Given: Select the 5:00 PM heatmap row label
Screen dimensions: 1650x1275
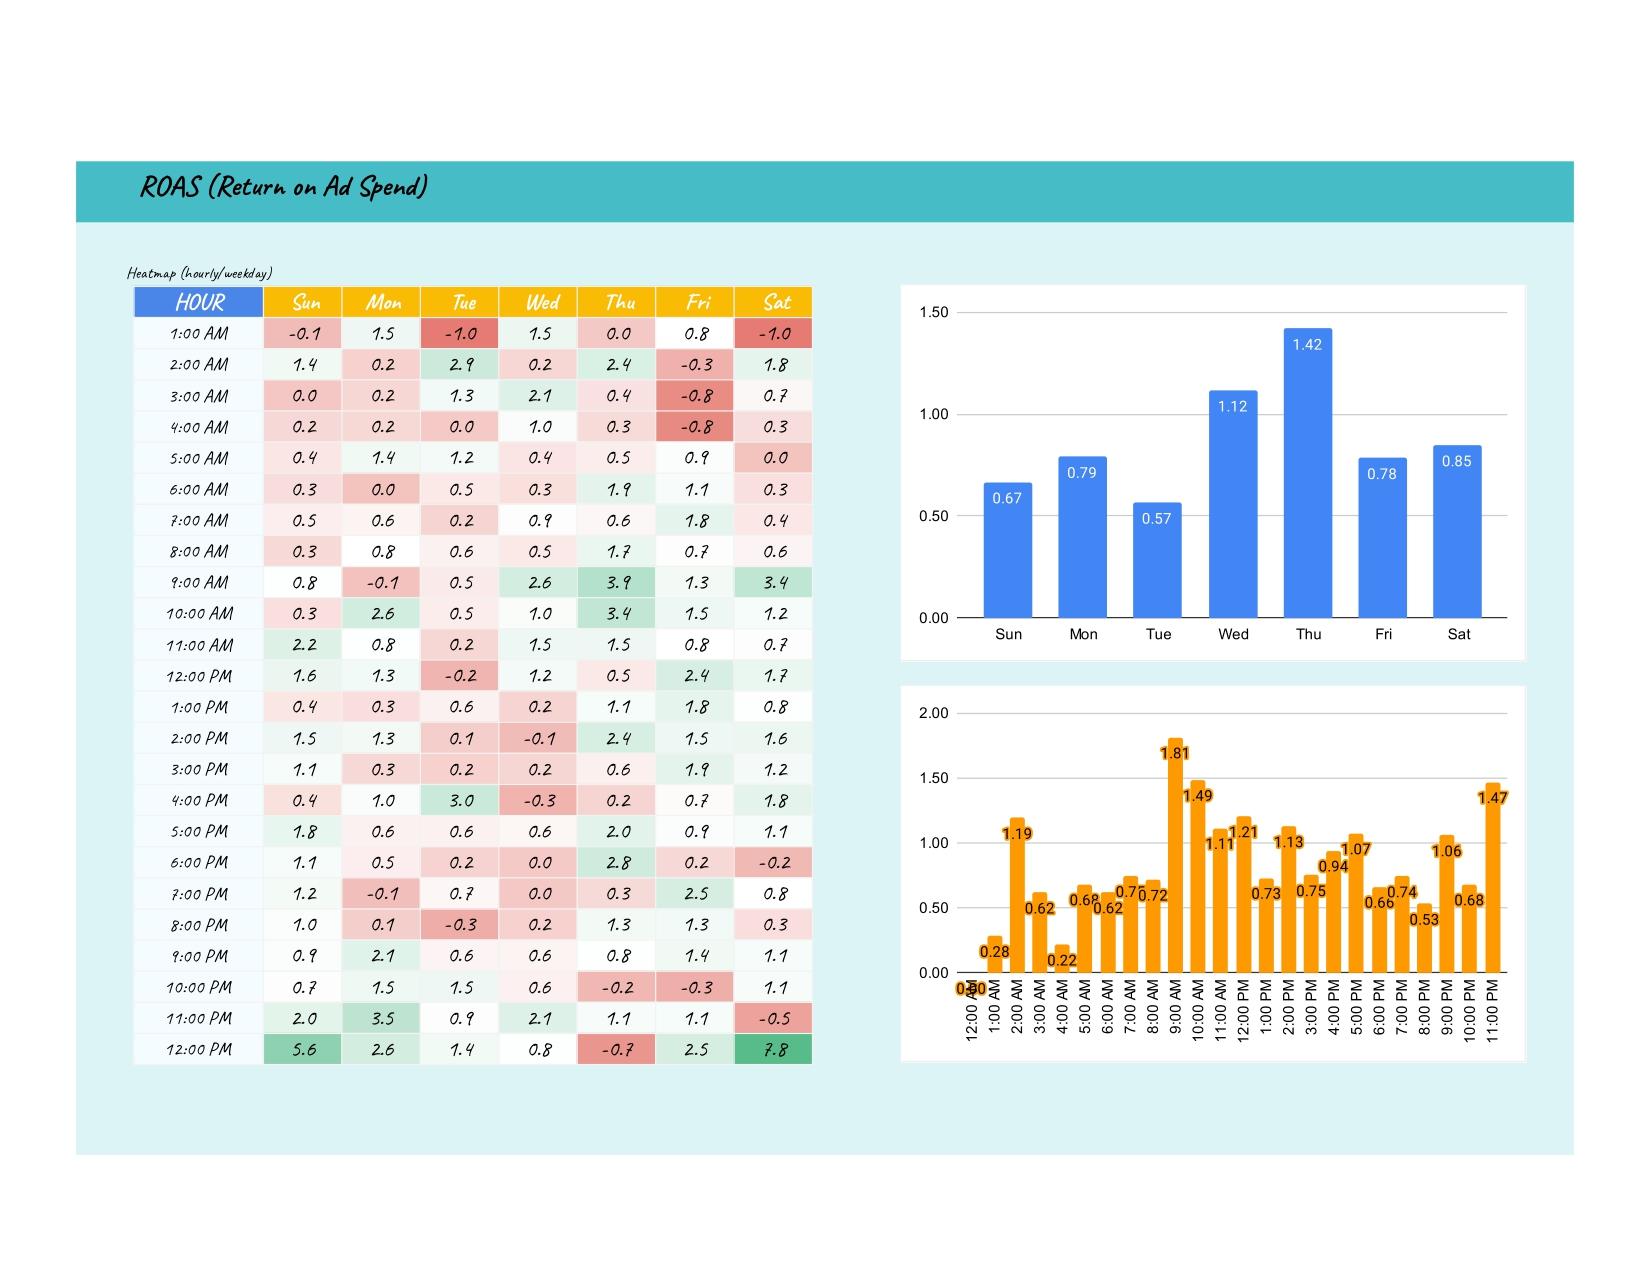Looking at the screenshot, I should [x=199, y=831].
